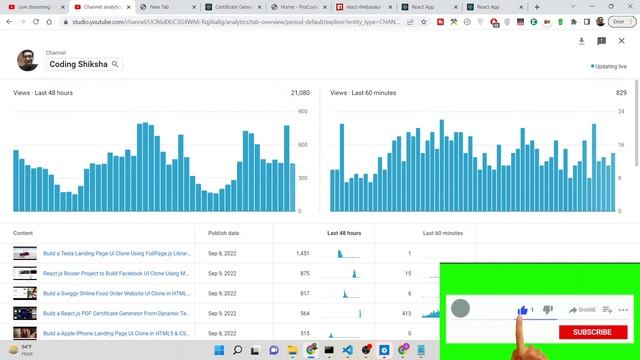Click the red SUBSCRIBE button

click(593, 332)
